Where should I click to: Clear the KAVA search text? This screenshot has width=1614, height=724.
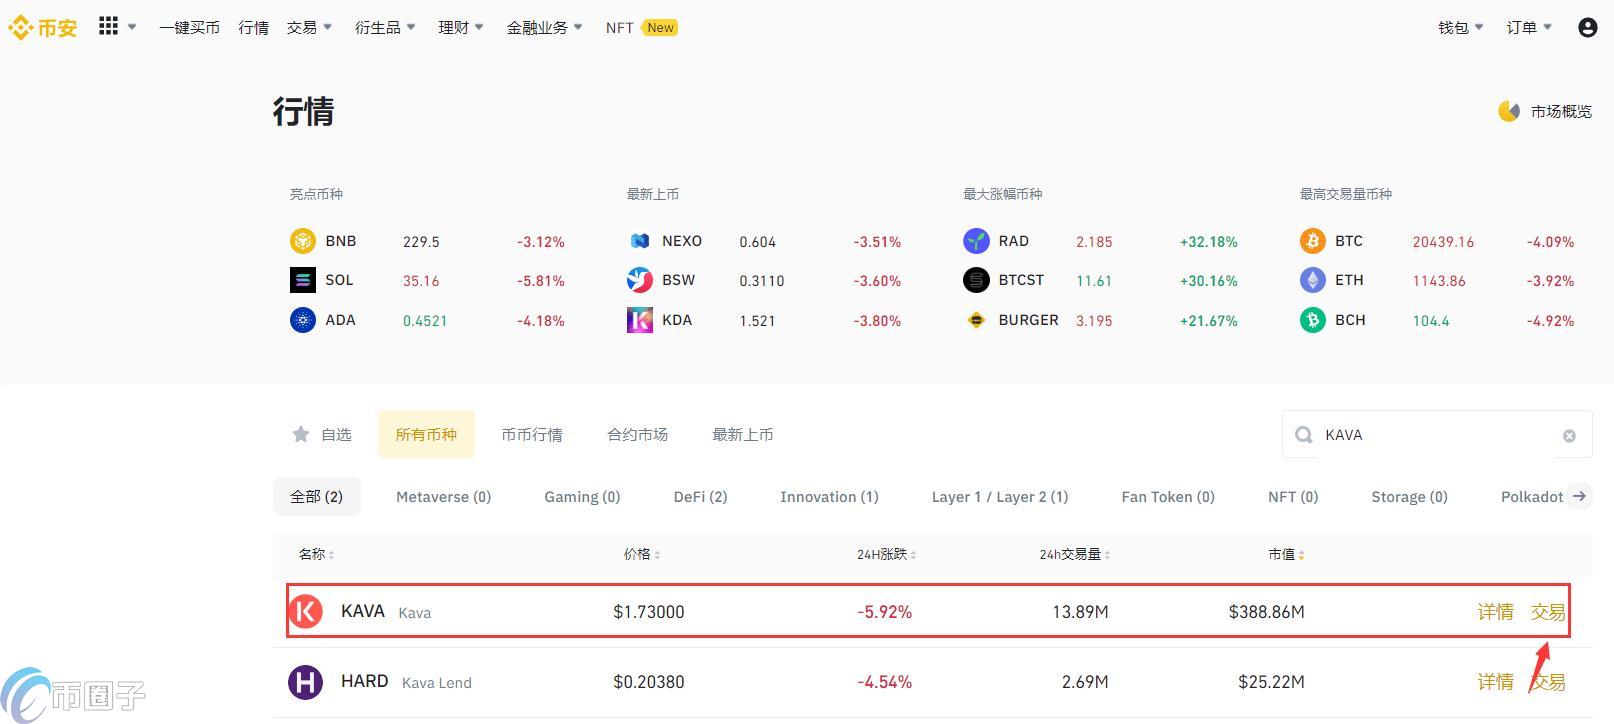click(x=1569, y=436)
